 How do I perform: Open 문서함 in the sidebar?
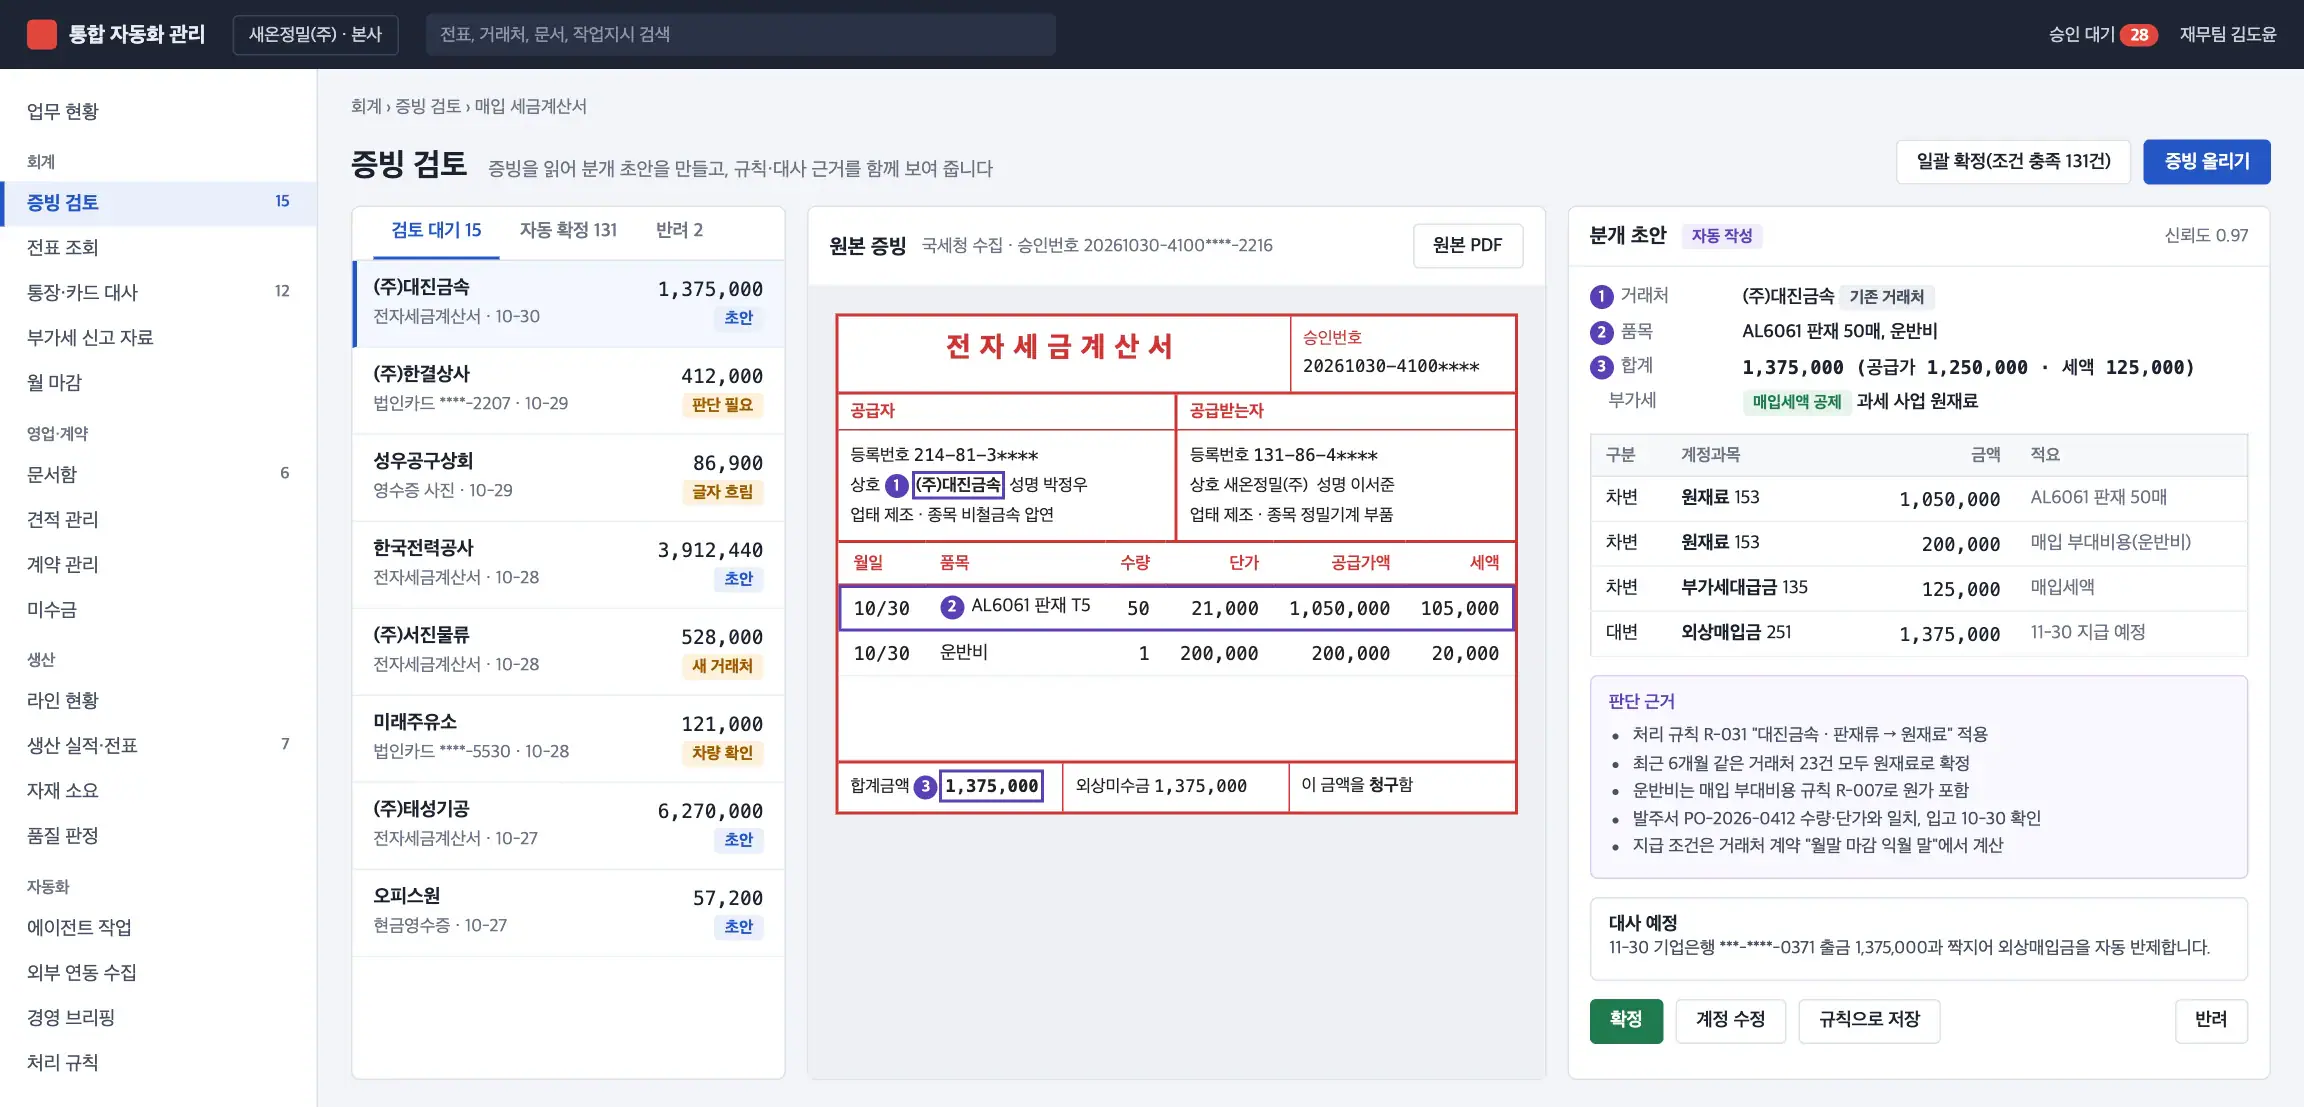(158, 474)
